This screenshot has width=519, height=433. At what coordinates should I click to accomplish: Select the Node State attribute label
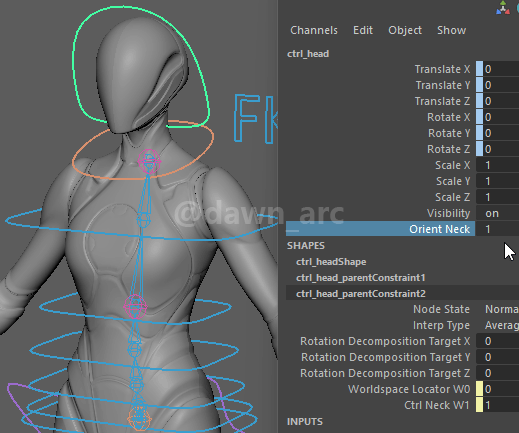point(441,309)
